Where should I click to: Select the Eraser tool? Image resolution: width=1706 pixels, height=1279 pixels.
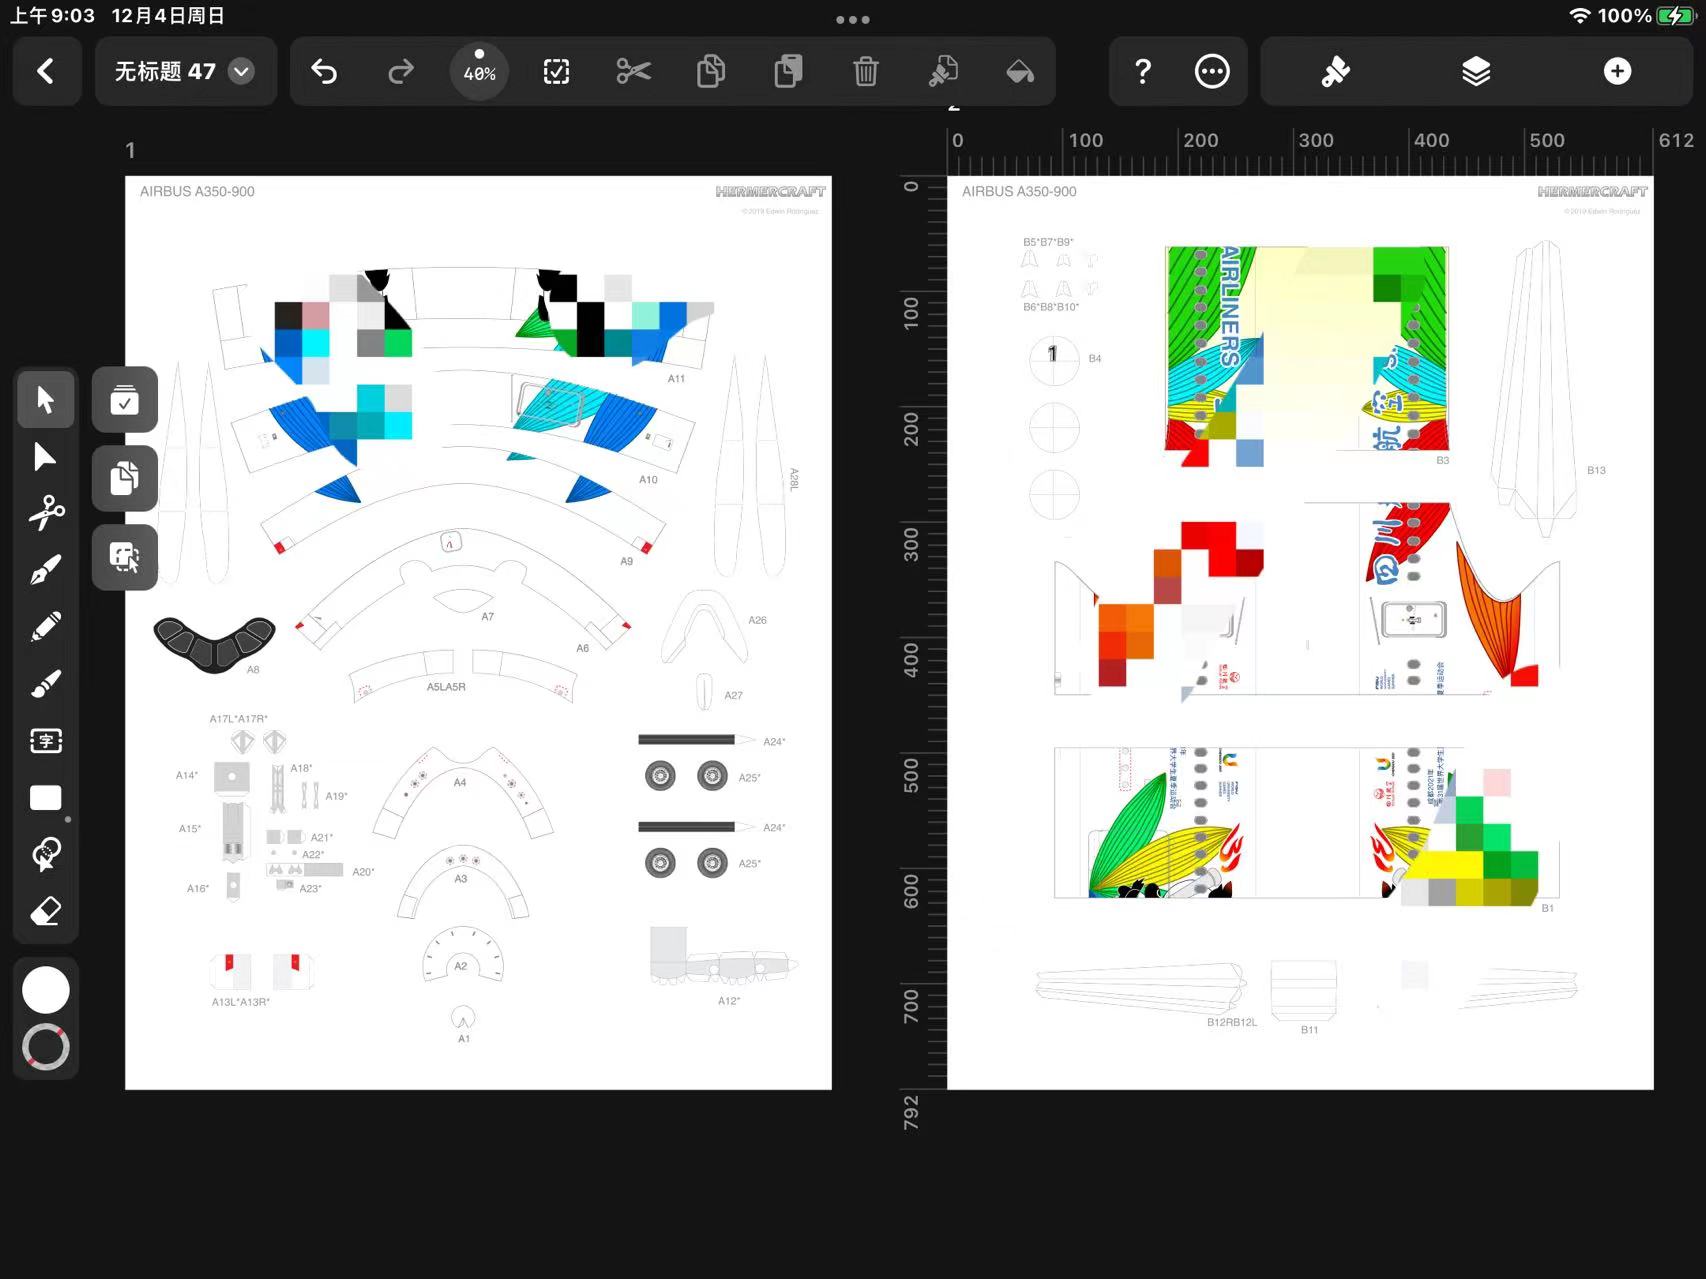pyautogui.click(x=46, y=911)
